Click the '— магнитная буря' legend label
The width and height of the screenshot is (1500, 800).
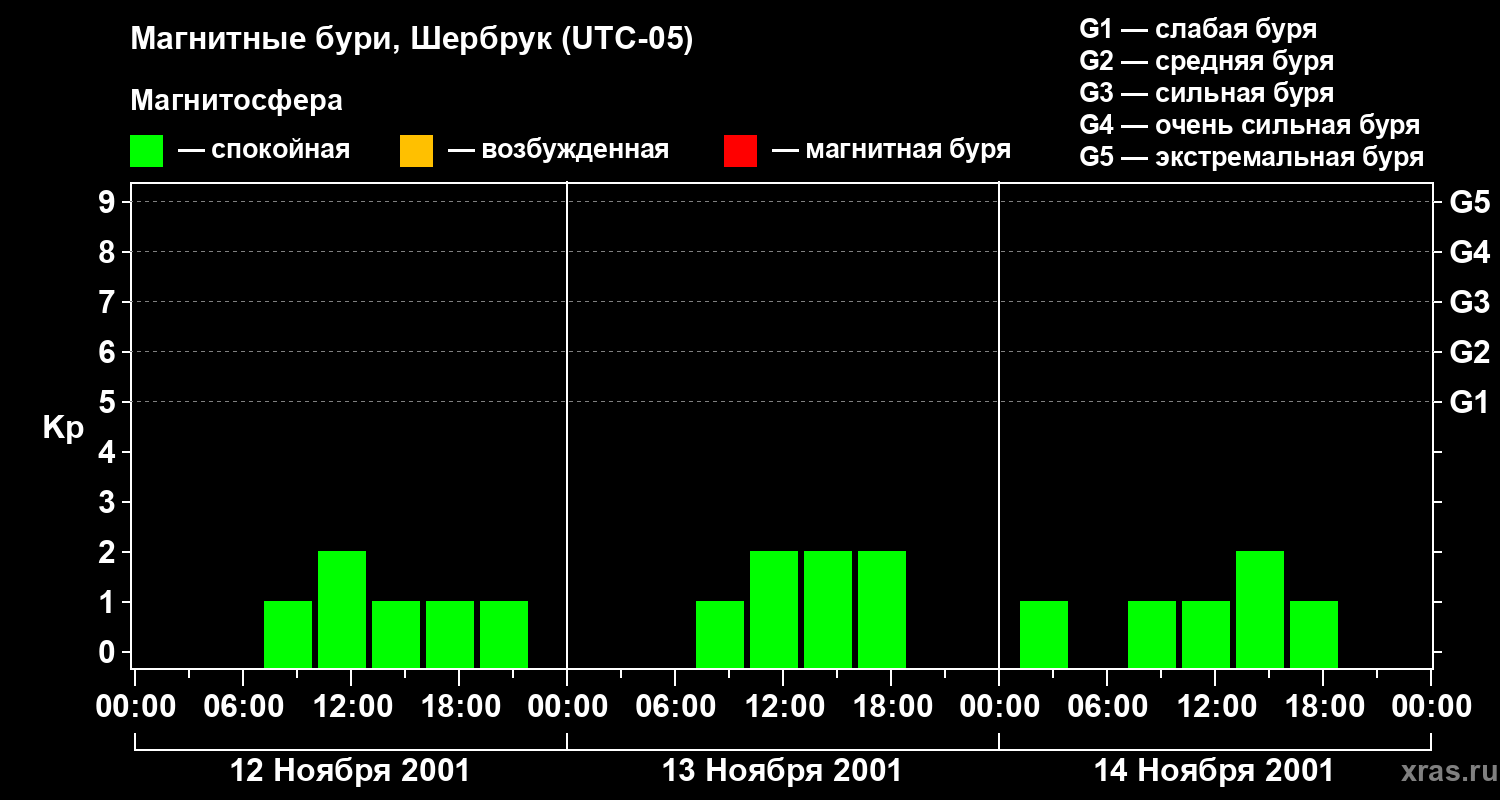[891, 150]
